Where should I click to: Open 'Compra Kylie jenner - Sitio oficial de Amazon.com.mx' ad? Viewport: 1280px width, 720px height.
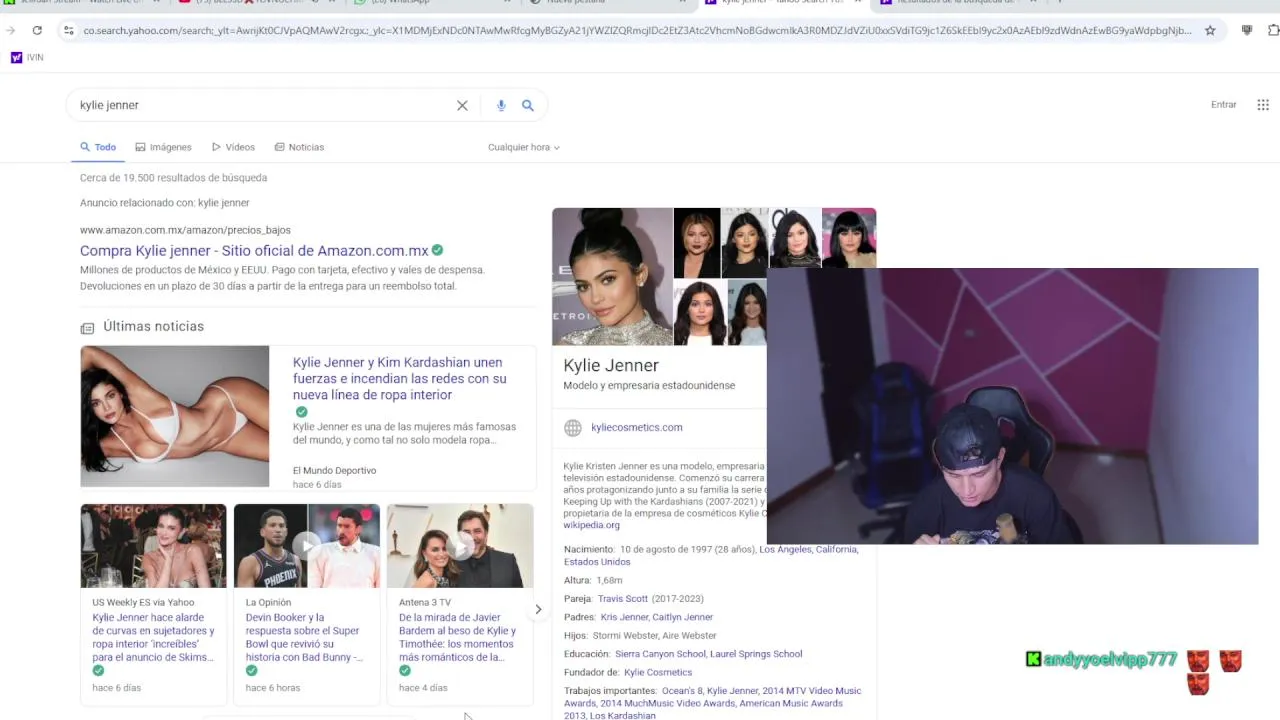(254, 251)
